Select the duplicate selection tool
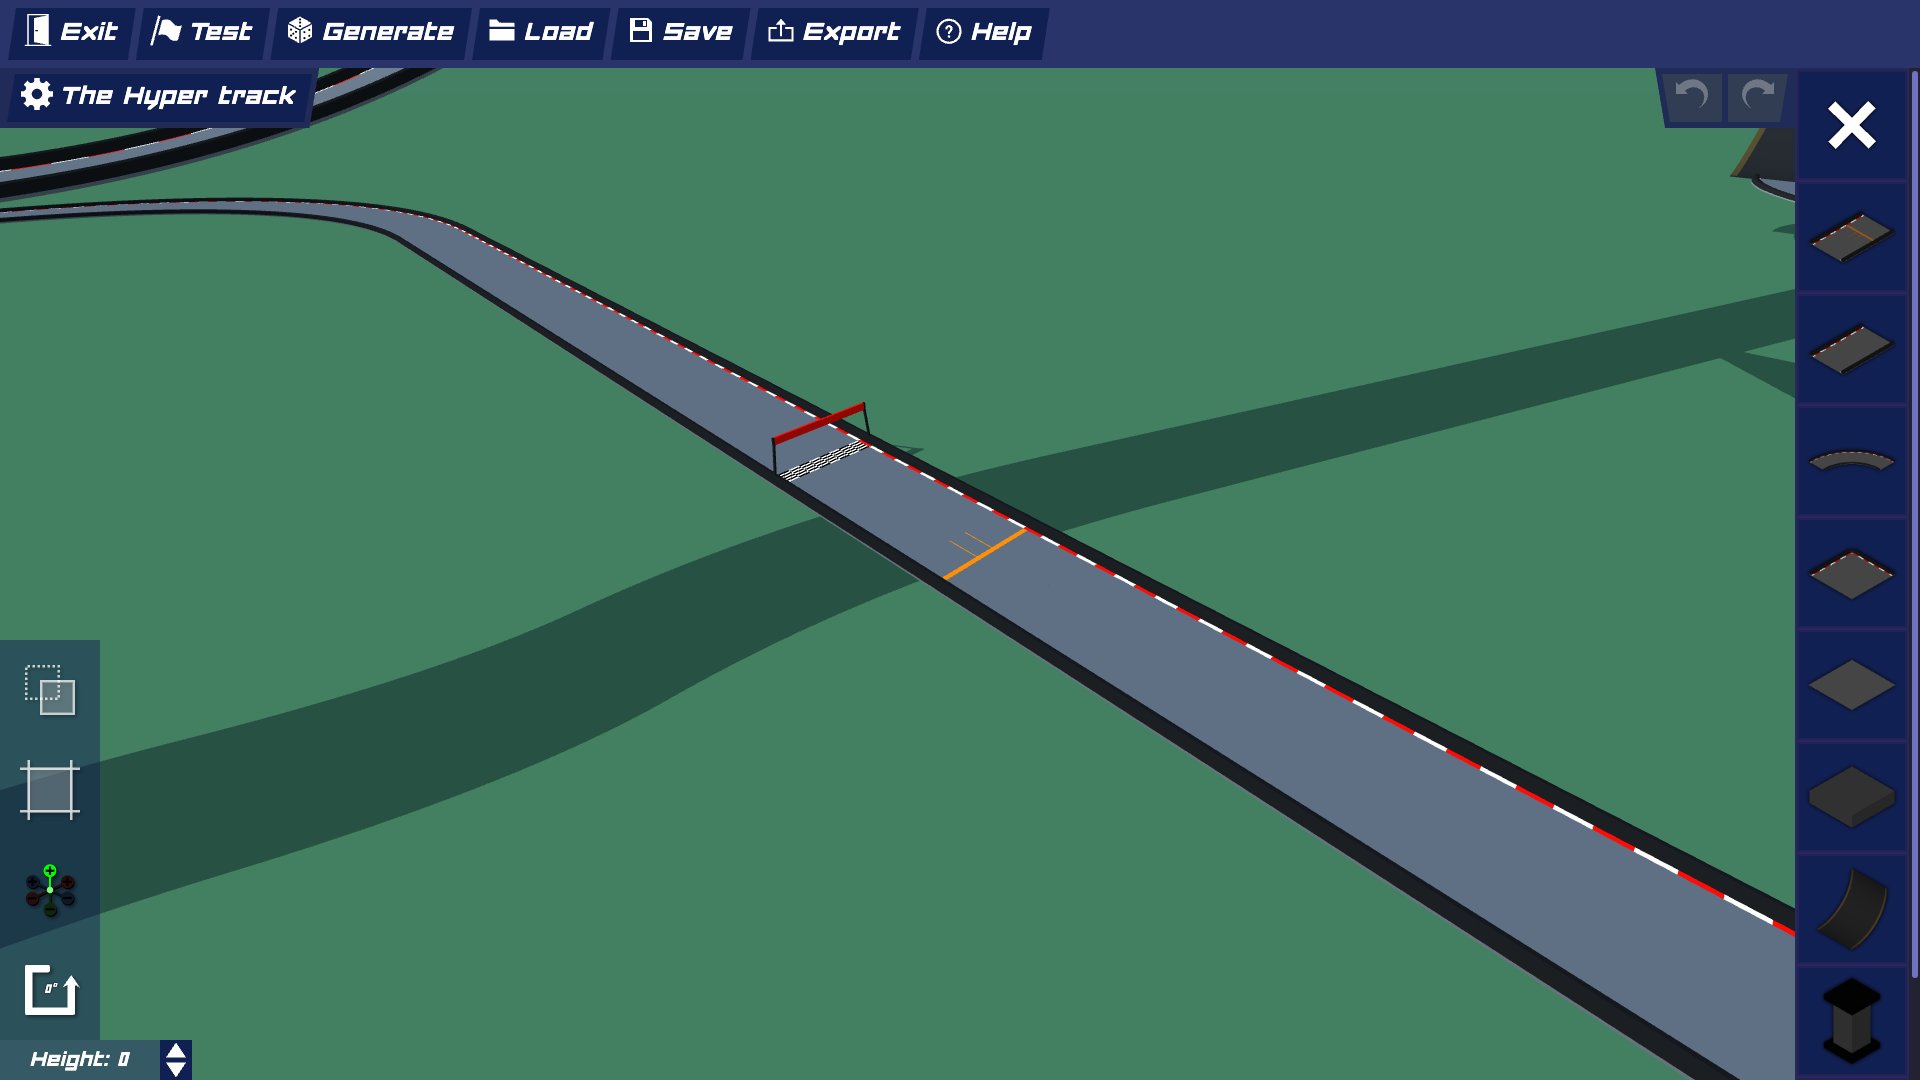 click(49, 690)
